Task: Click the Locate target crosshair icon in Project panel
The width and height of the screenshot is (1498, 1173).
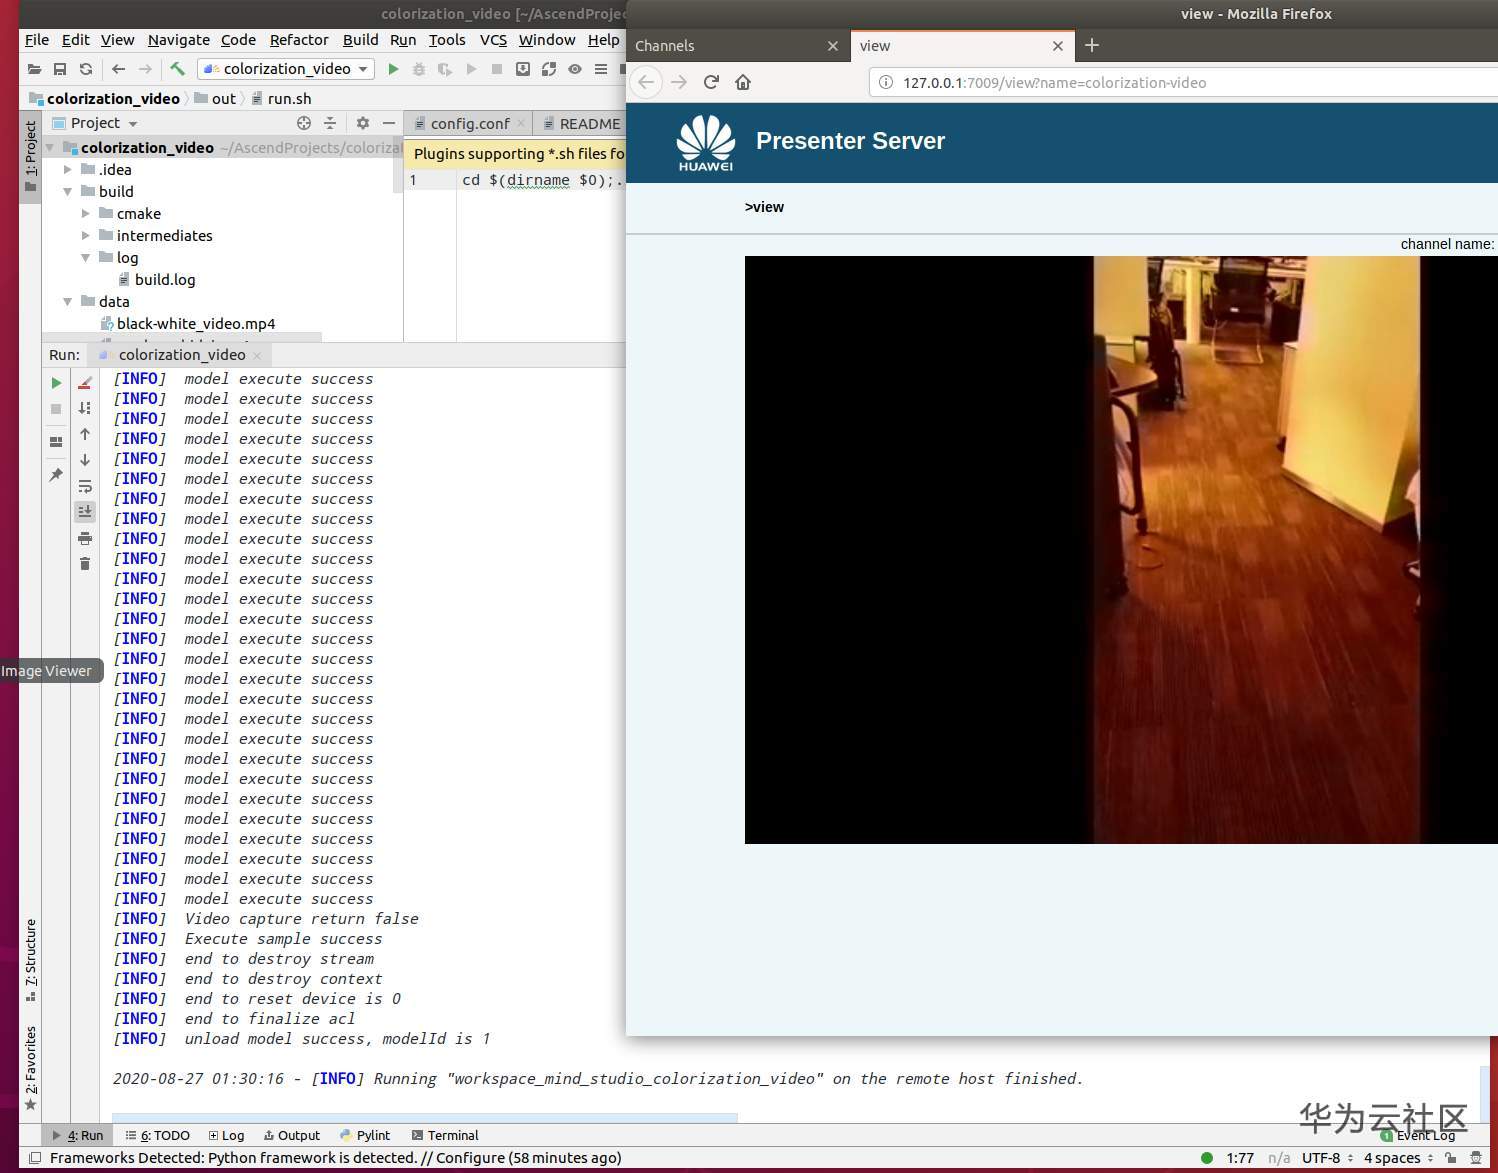Action: click(x=304, y=123)
